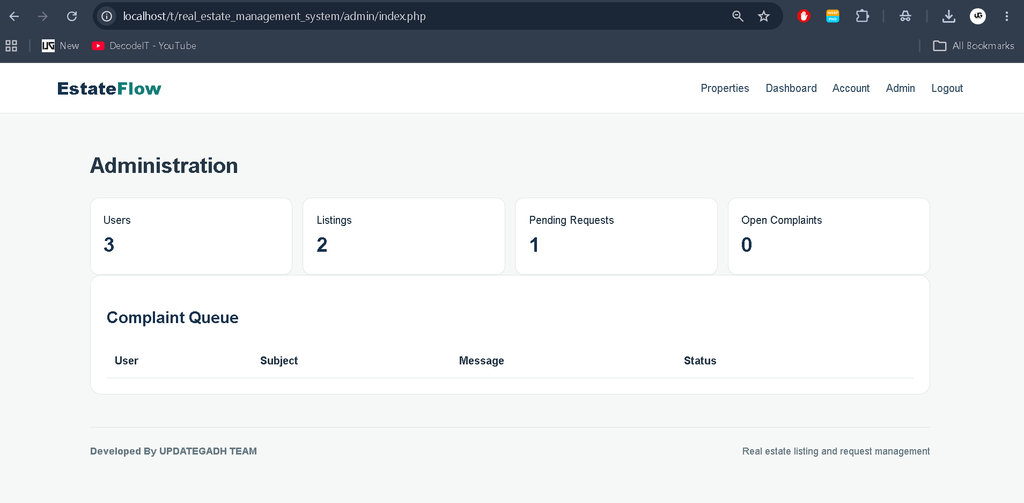
Task: Click the Open Complaints stat card
Action: tap(829, 236)
